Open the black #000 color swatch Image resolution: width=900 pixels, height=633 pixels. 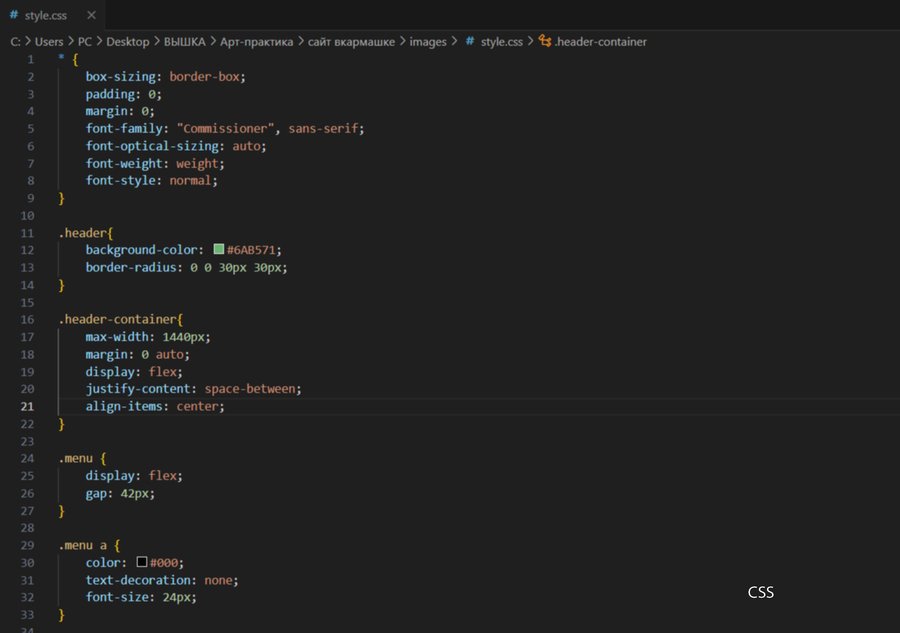142,563
